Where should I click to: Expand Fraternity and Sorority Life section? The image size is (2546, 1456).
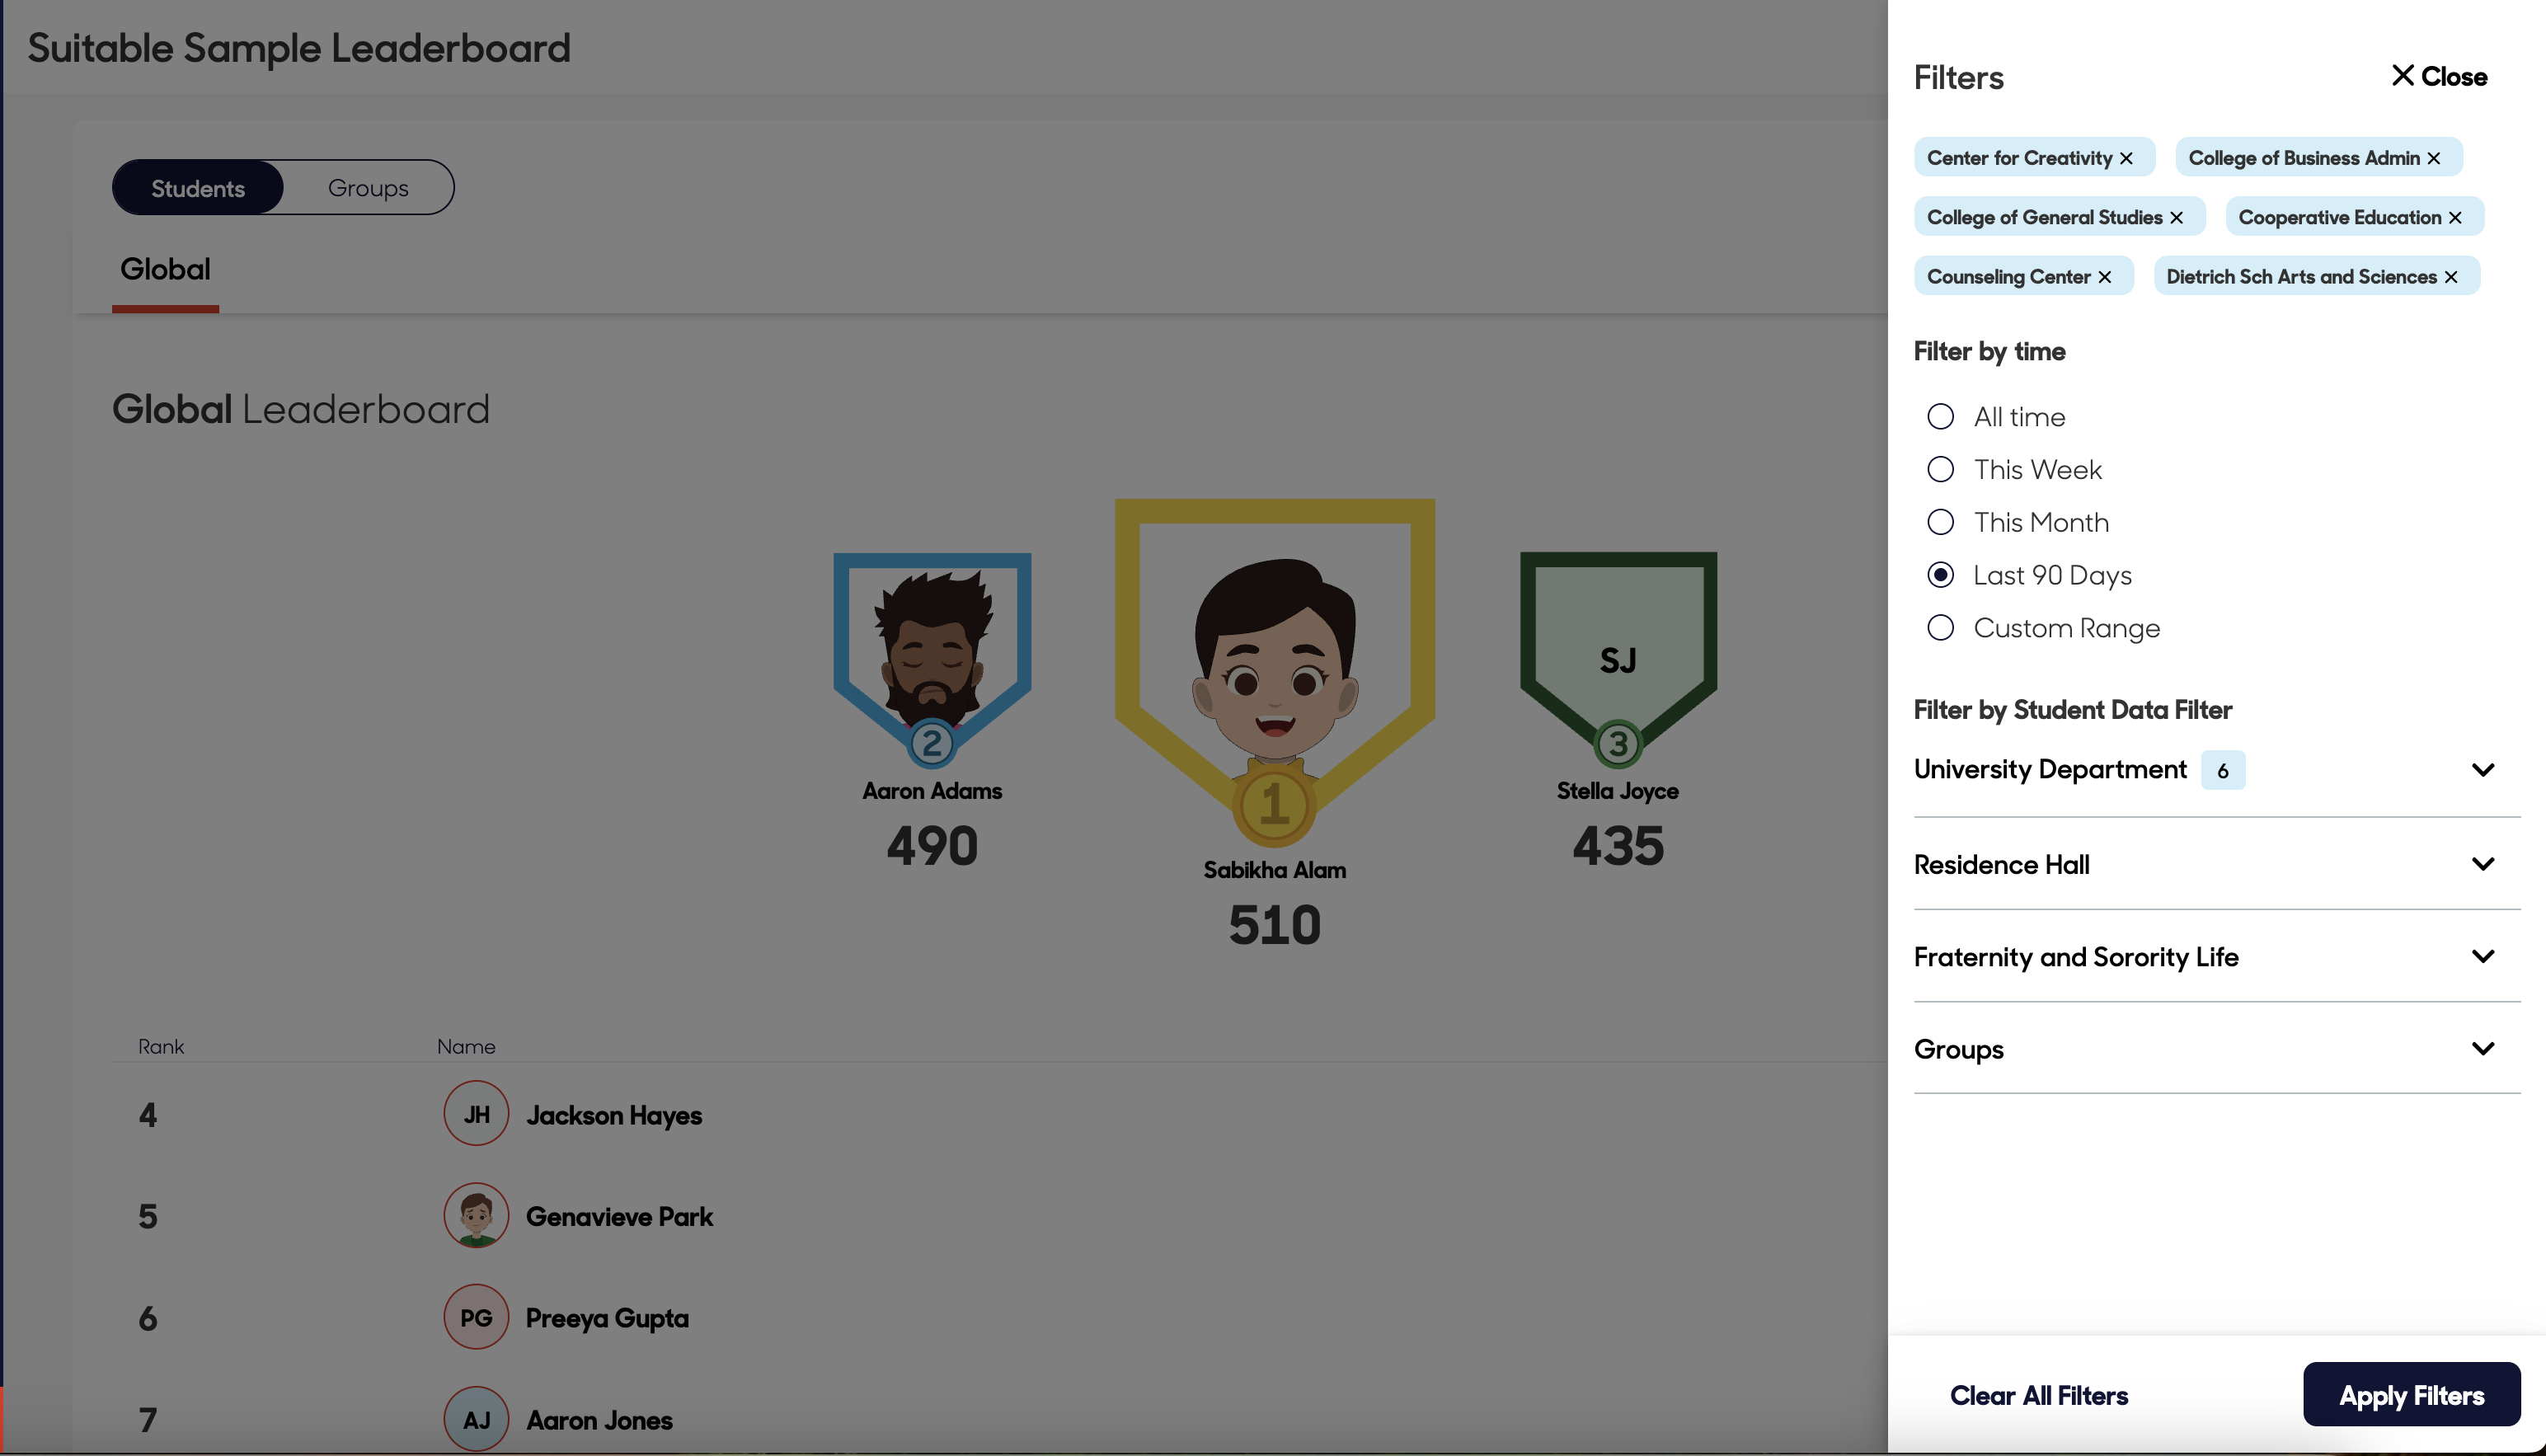click(x=2482, y=957)
